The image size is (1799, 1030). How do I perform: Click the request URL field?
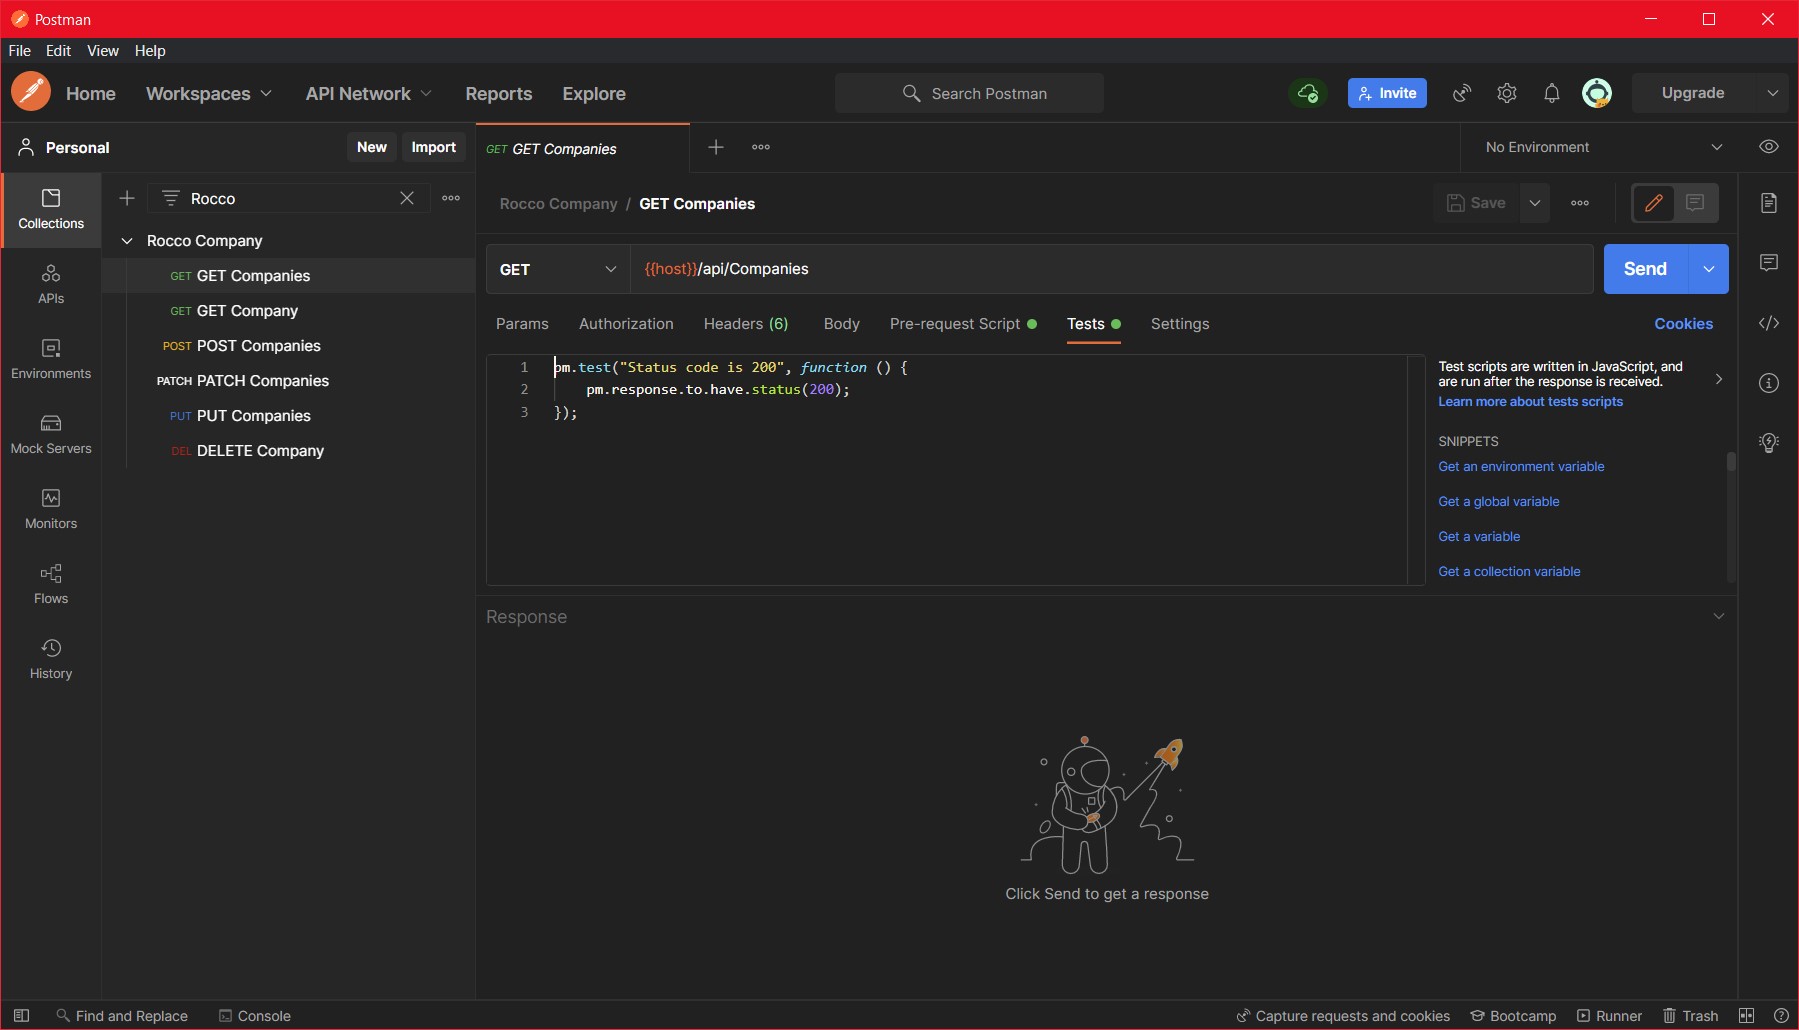tap(1112, 269)
